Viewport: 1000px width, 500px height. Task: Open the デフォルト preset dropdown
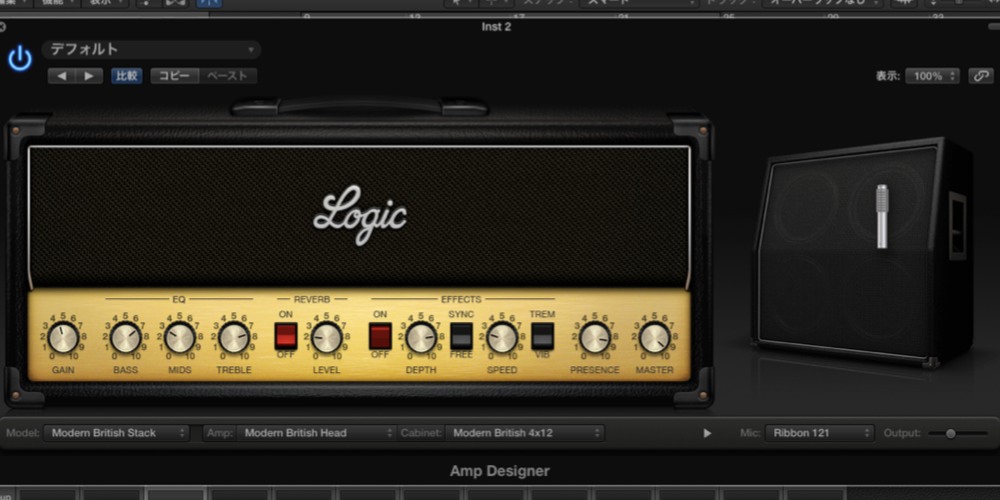coord(151,50)
